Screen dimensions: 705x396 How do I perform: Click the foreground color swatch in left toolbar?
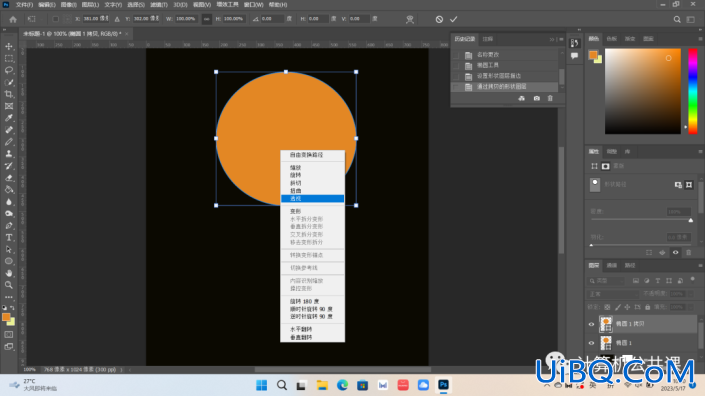tap(6, 317)
